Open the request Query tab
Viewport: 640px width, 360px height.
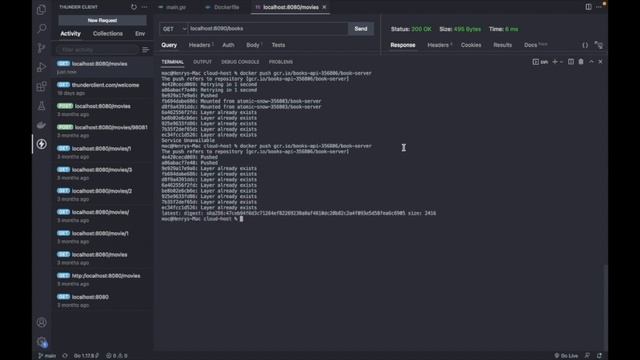(x=169, y=45)
